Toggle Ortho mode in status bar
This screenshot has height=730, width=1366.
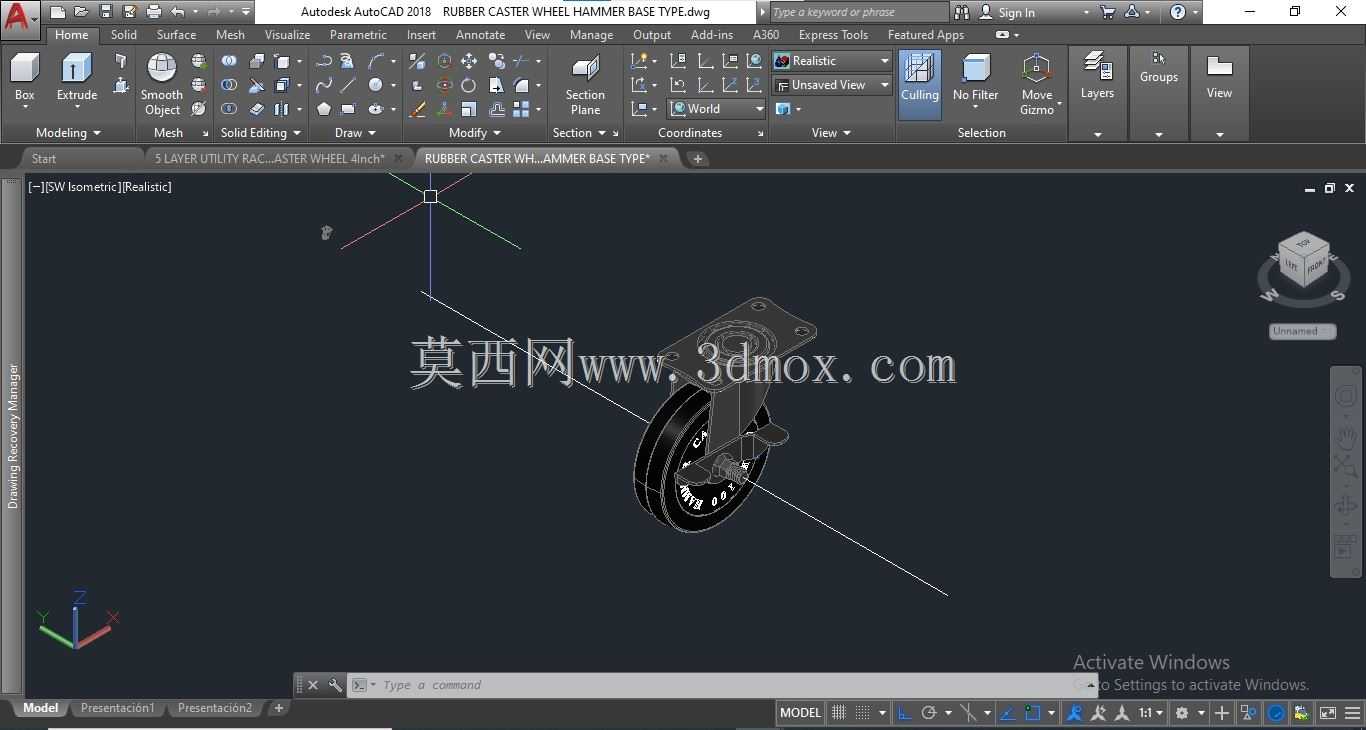pos(905,713)
